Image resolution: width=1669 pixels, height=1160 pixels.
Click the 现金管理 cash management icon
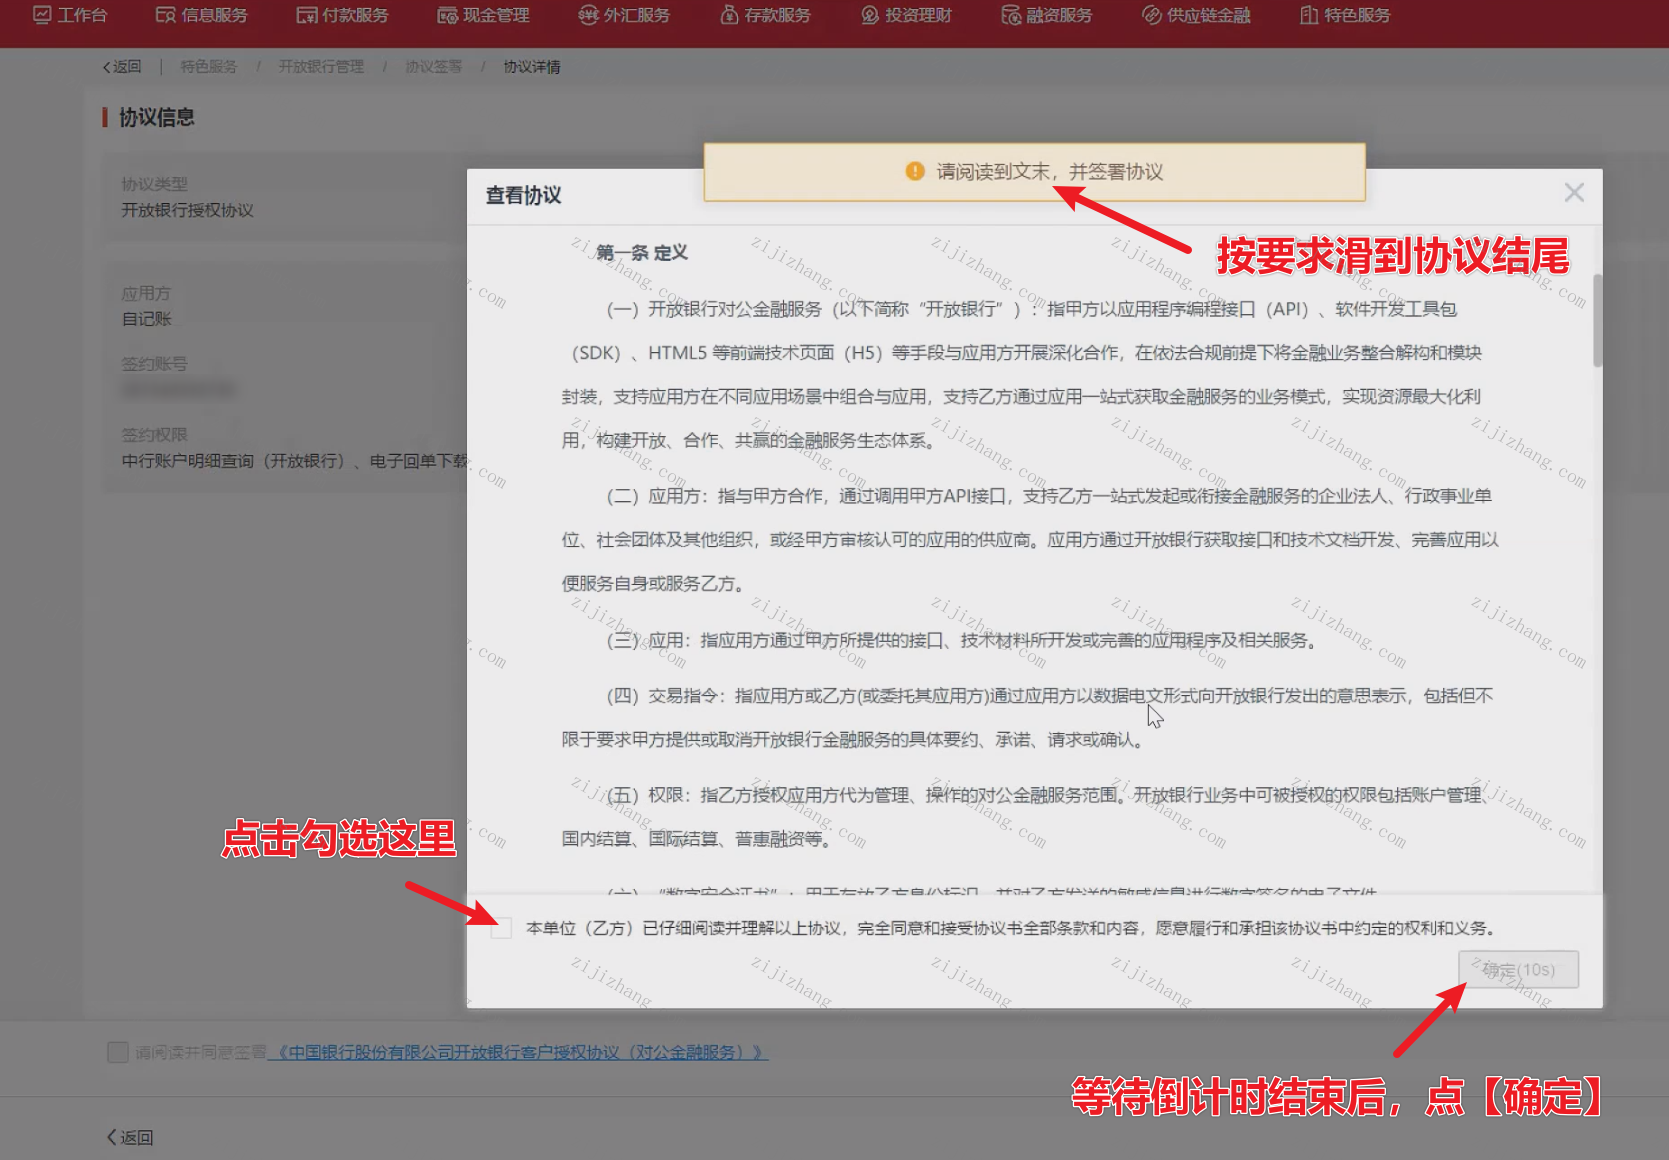tap(447, 15)
